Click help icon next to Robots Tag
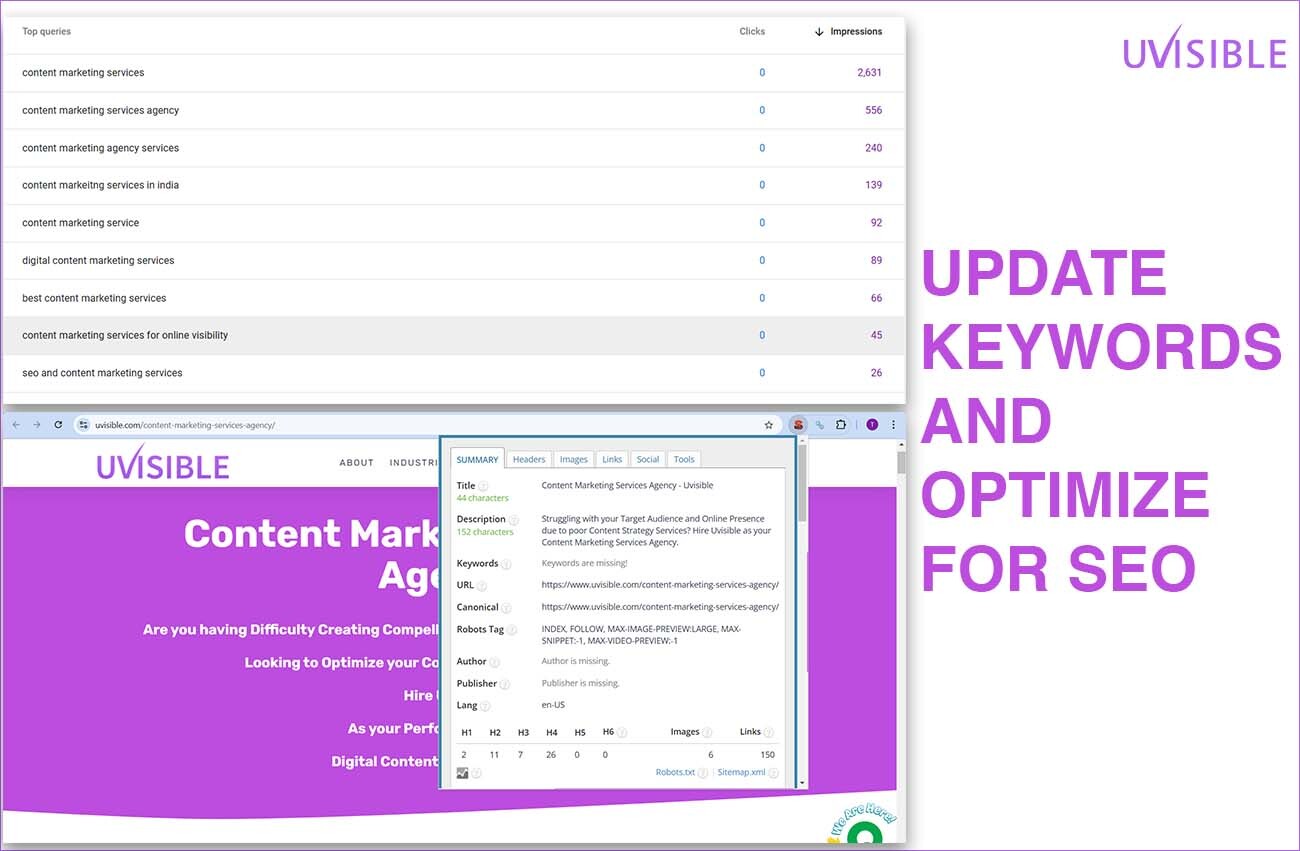The width and height of the screenshot is (1300, 851). (512, 630)
